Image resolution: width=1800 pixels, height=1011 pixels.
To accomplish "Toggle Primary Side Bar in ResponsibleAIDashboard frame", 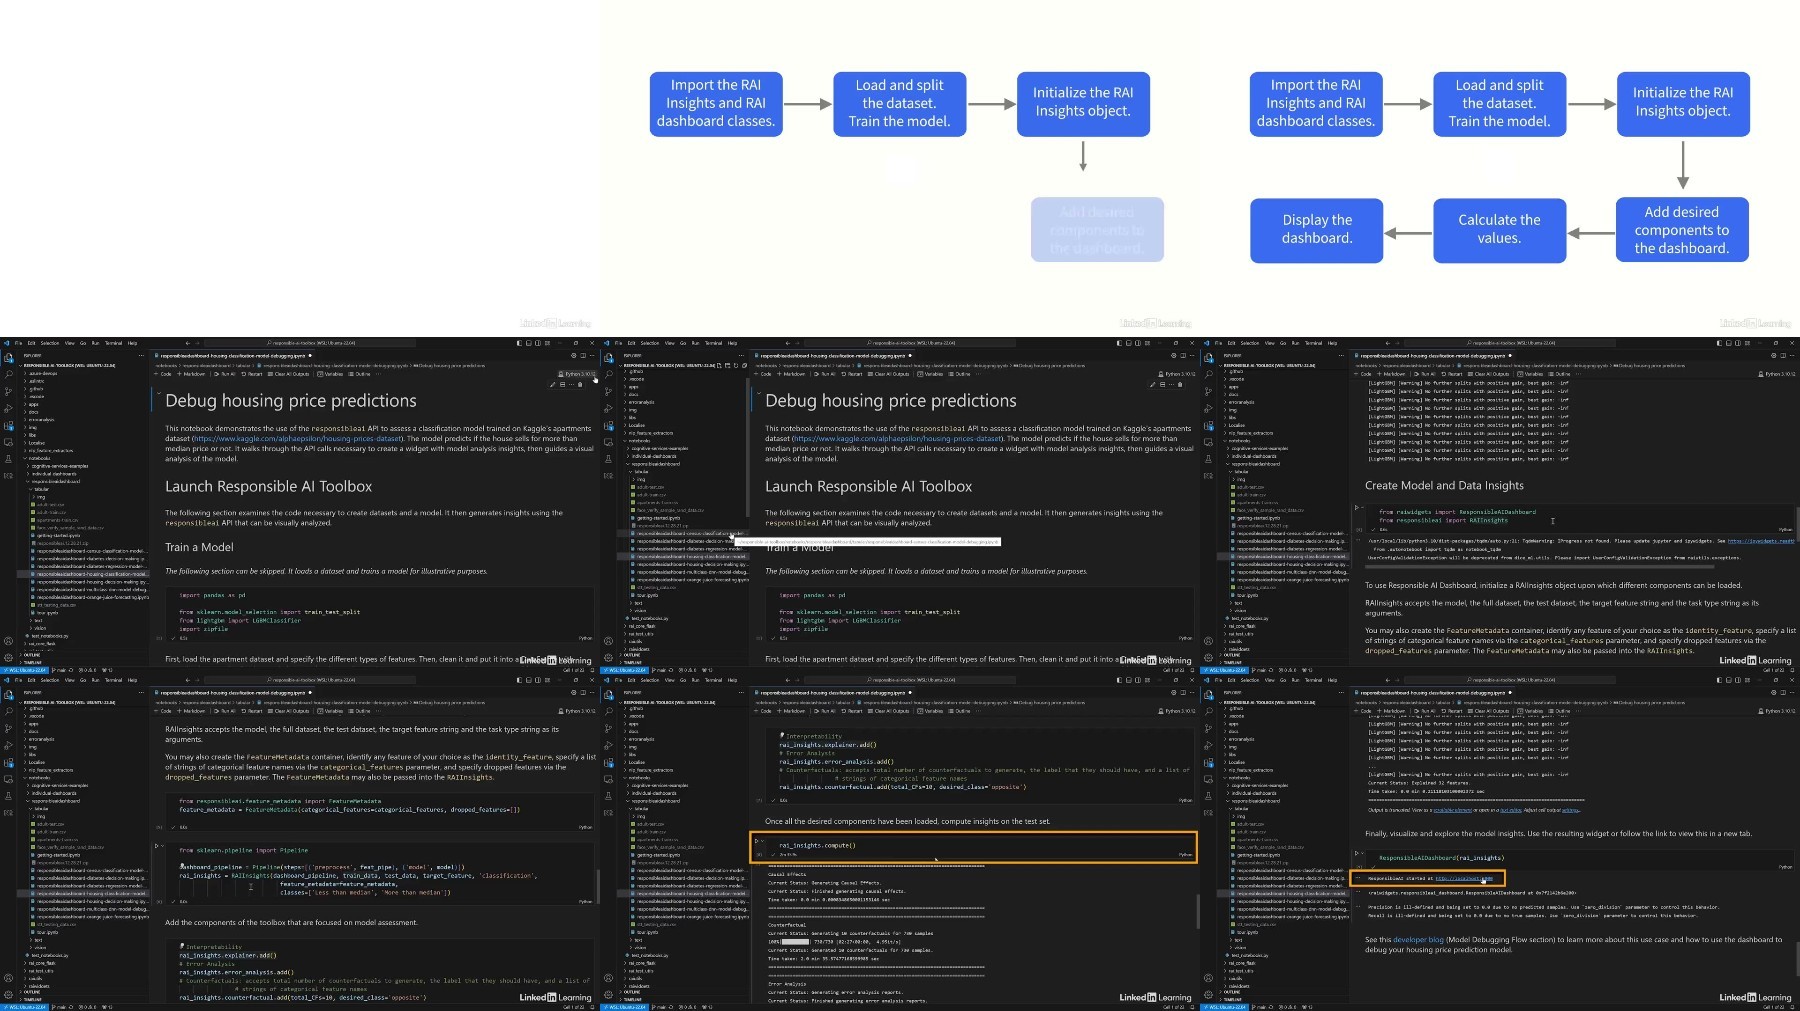I will click(x=1719, y=680).
